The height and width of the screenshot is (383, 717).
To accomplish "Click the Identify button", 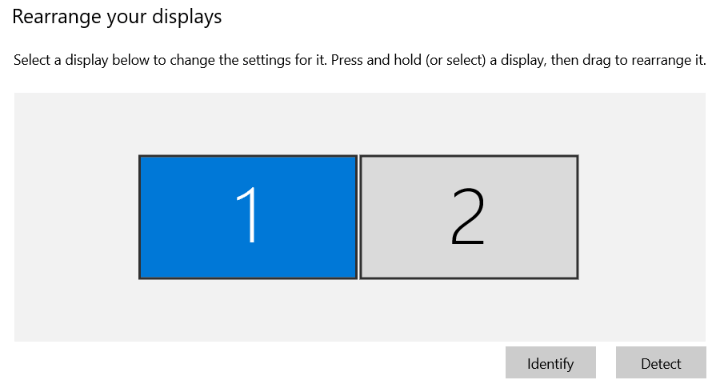I will [551, 363].
